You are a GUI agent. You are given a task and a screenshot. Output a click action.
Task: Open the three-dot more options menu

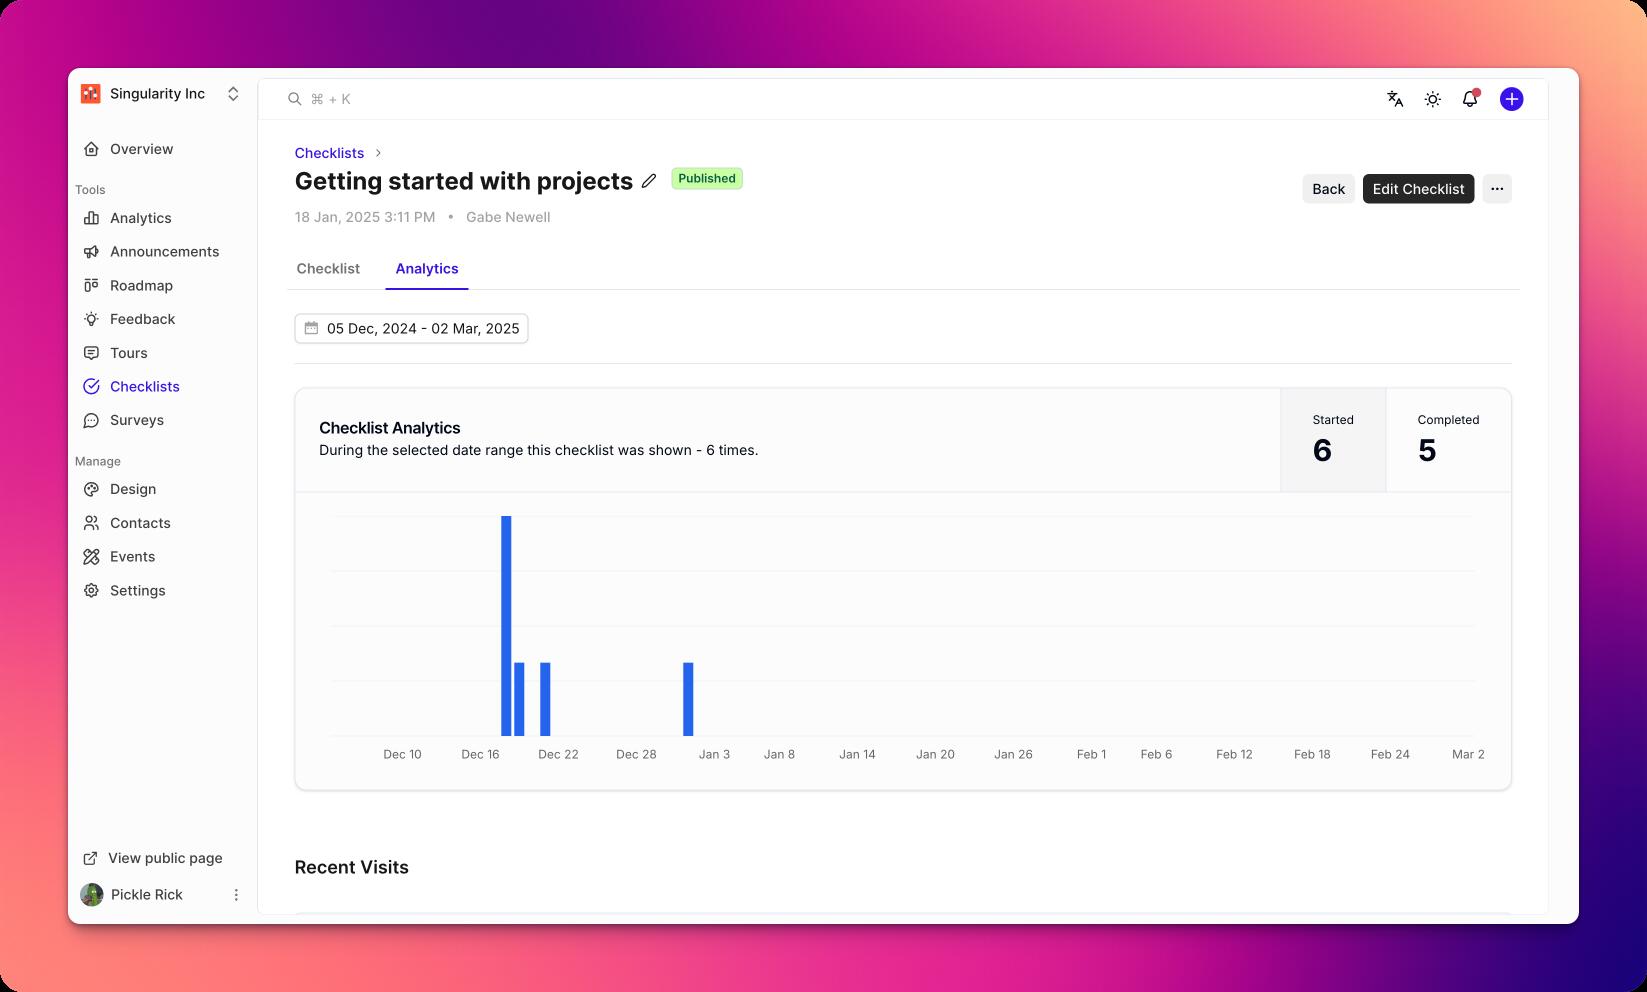(1496, 189)
